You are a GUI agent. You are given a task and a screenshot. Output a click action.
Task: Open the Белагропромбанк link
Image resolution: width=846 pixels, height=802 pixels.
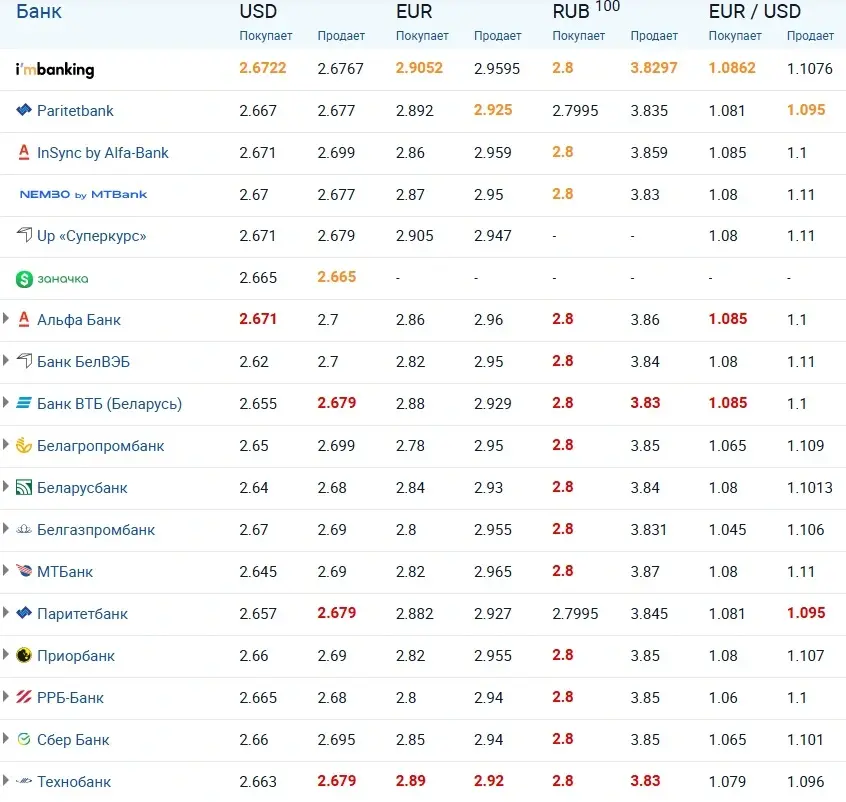(100, 446)
